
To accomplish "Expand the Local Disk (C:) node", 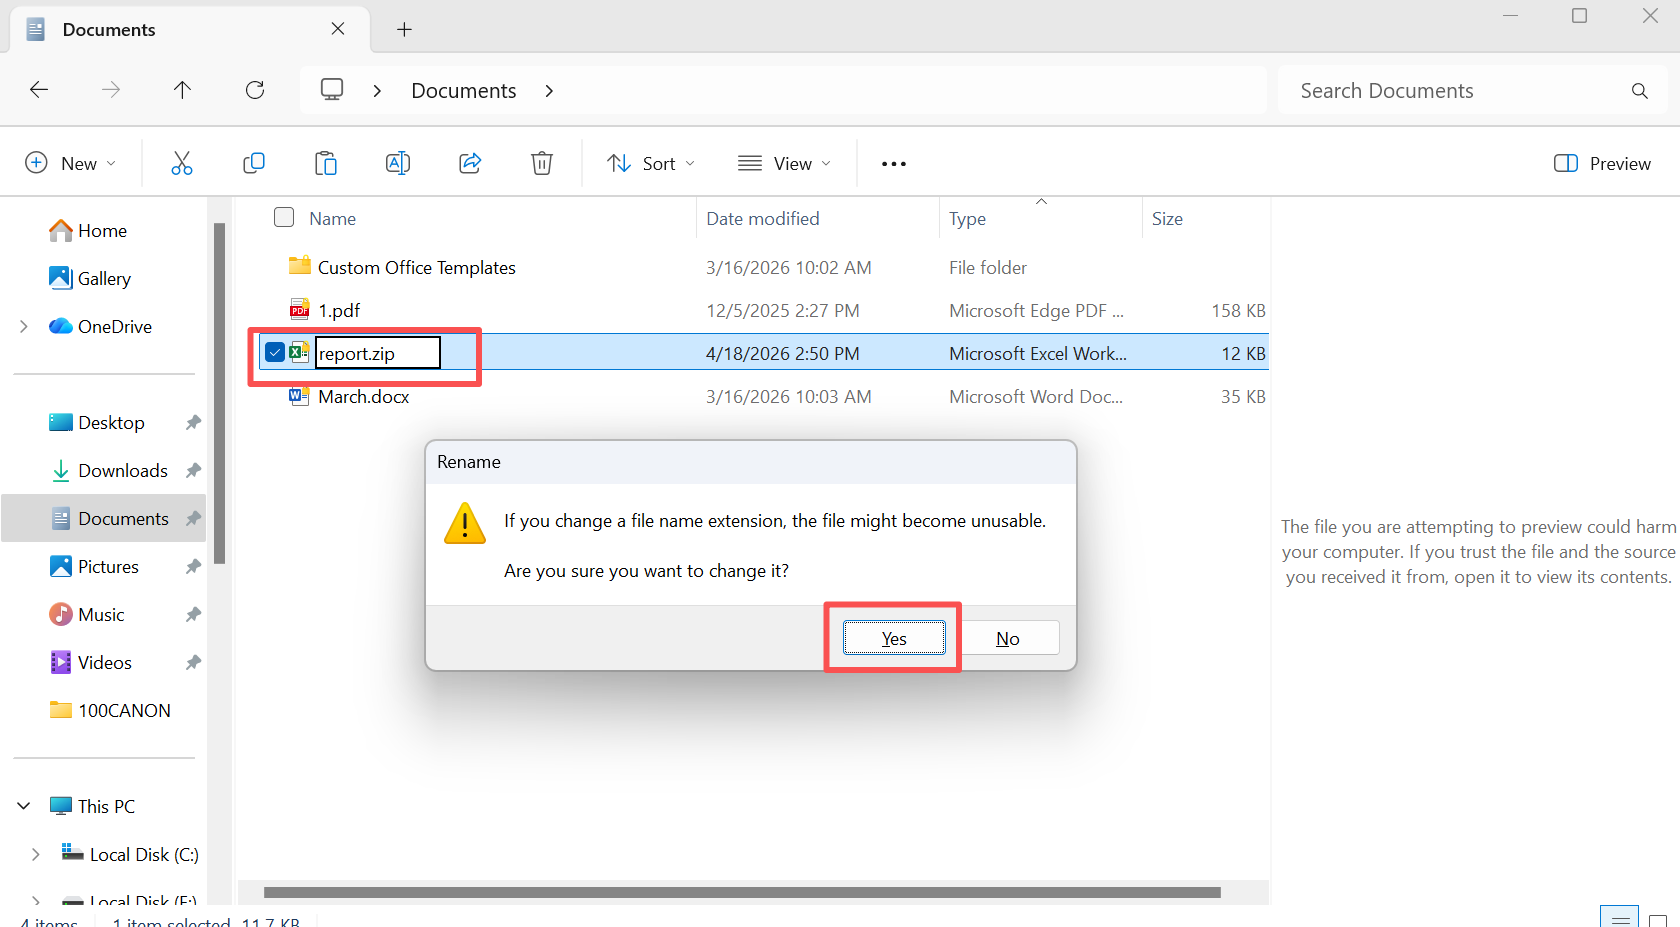I will click(x=36, y=854).
